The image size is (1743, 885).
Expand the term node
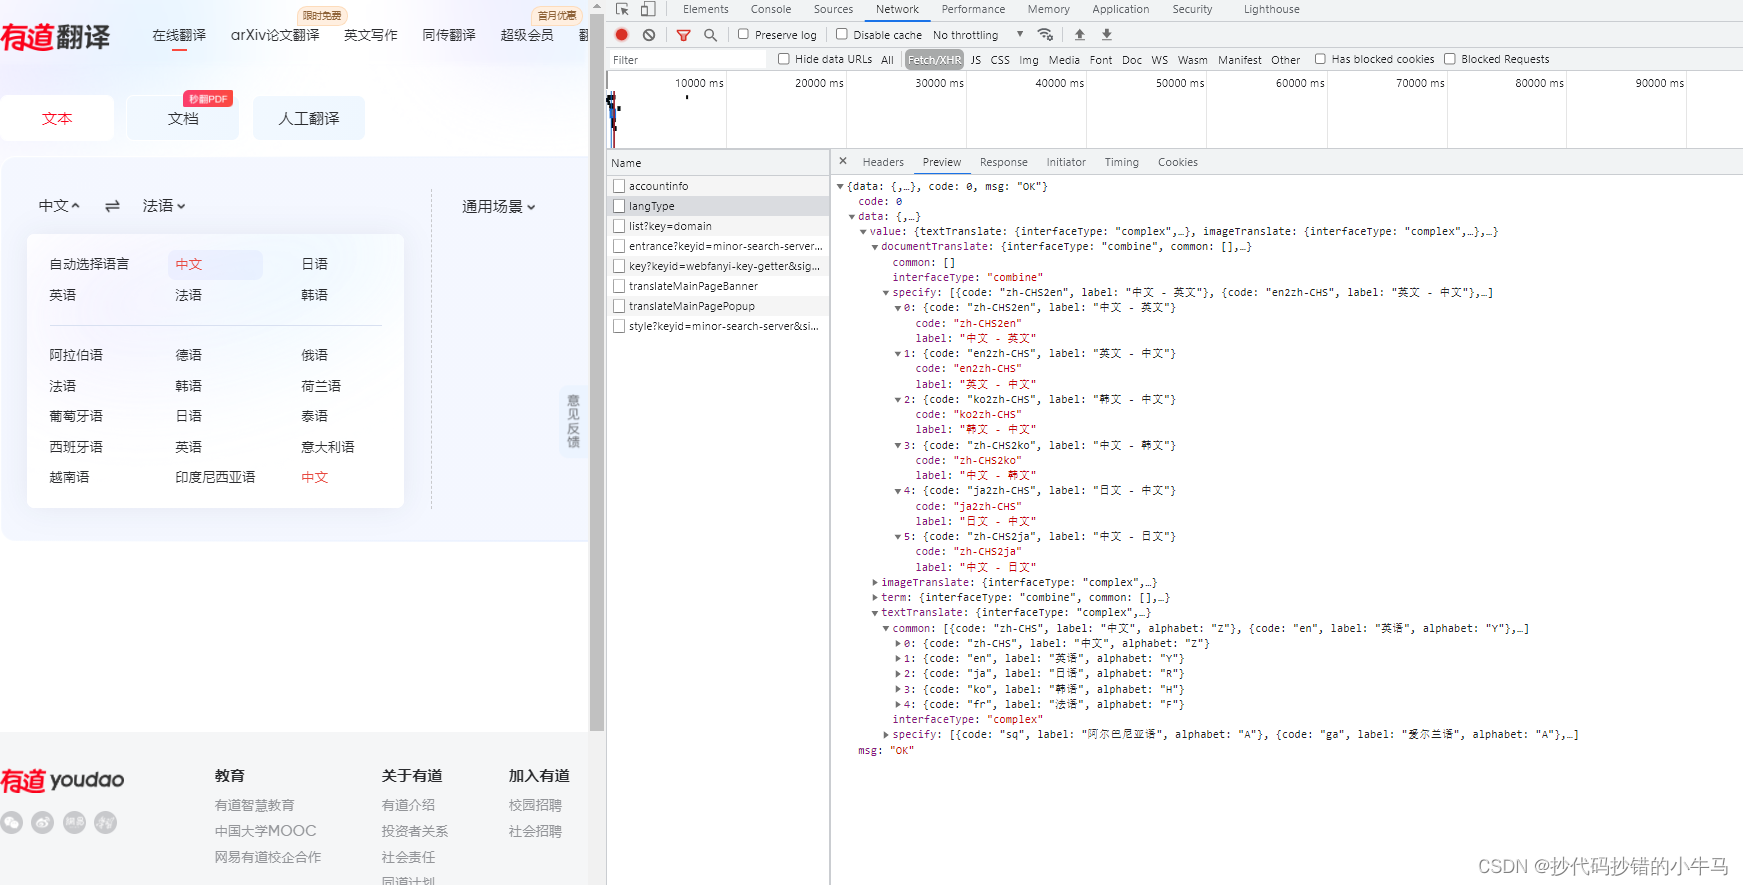pyautogui.click(x=874, y=598)
